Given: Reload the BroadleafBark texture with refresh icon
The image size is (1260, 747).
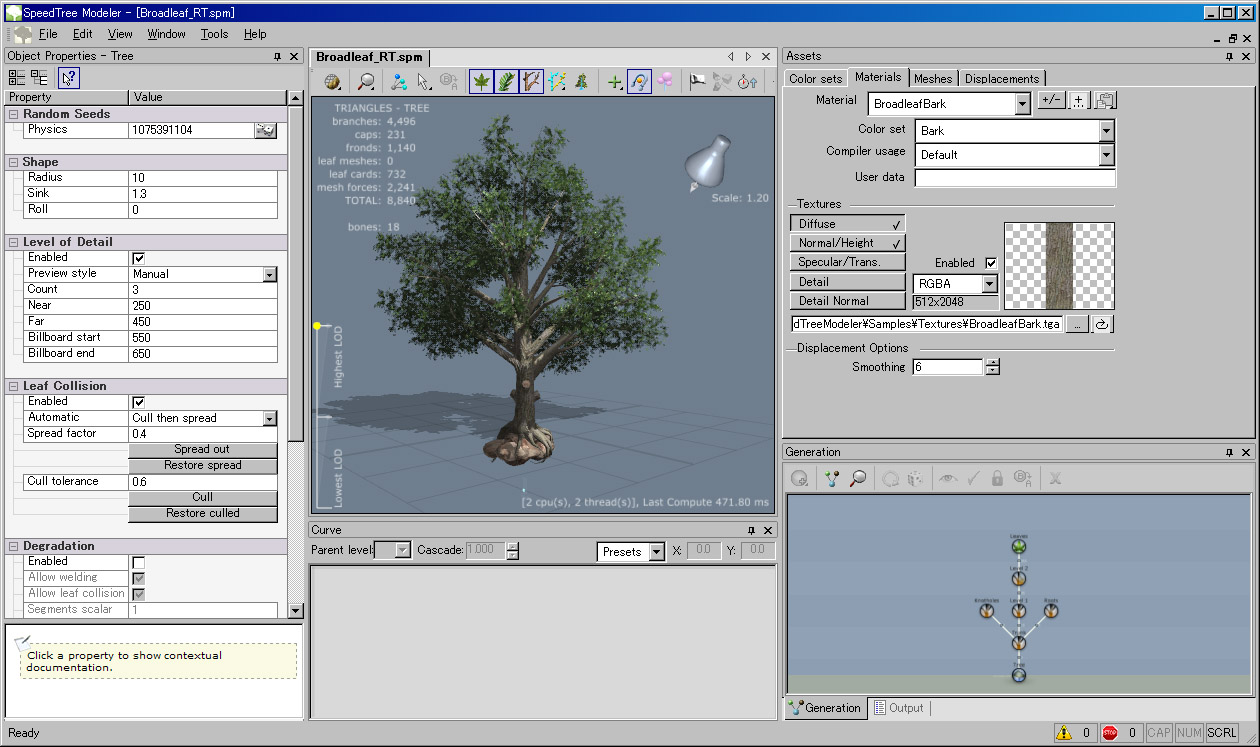Looking at the screenshot, I should [1102, 324].
